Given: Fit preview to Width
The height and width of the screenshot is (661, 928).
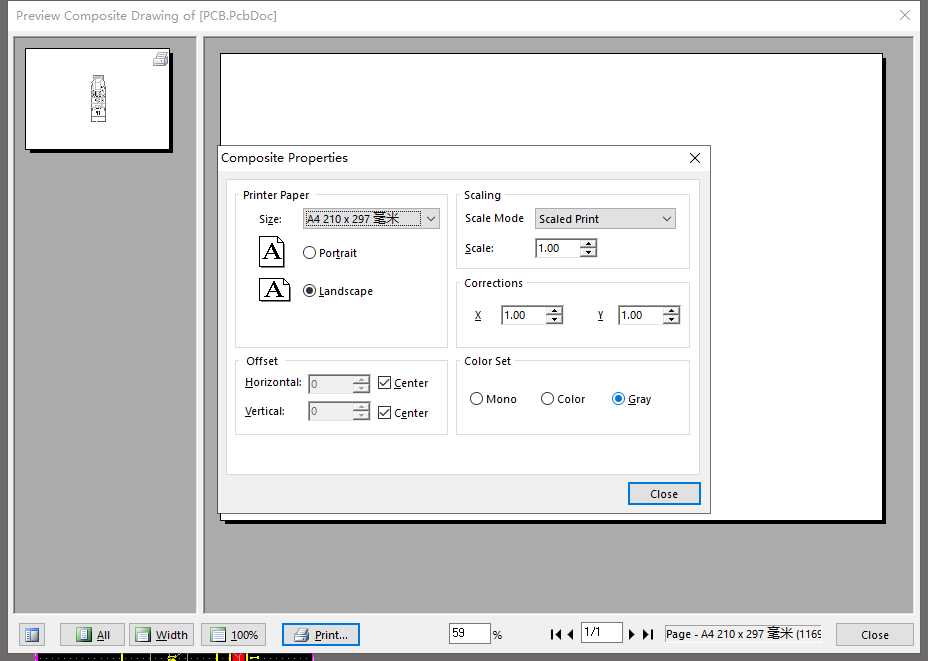Looking at the screenshot, I should [x=162, y=635].
